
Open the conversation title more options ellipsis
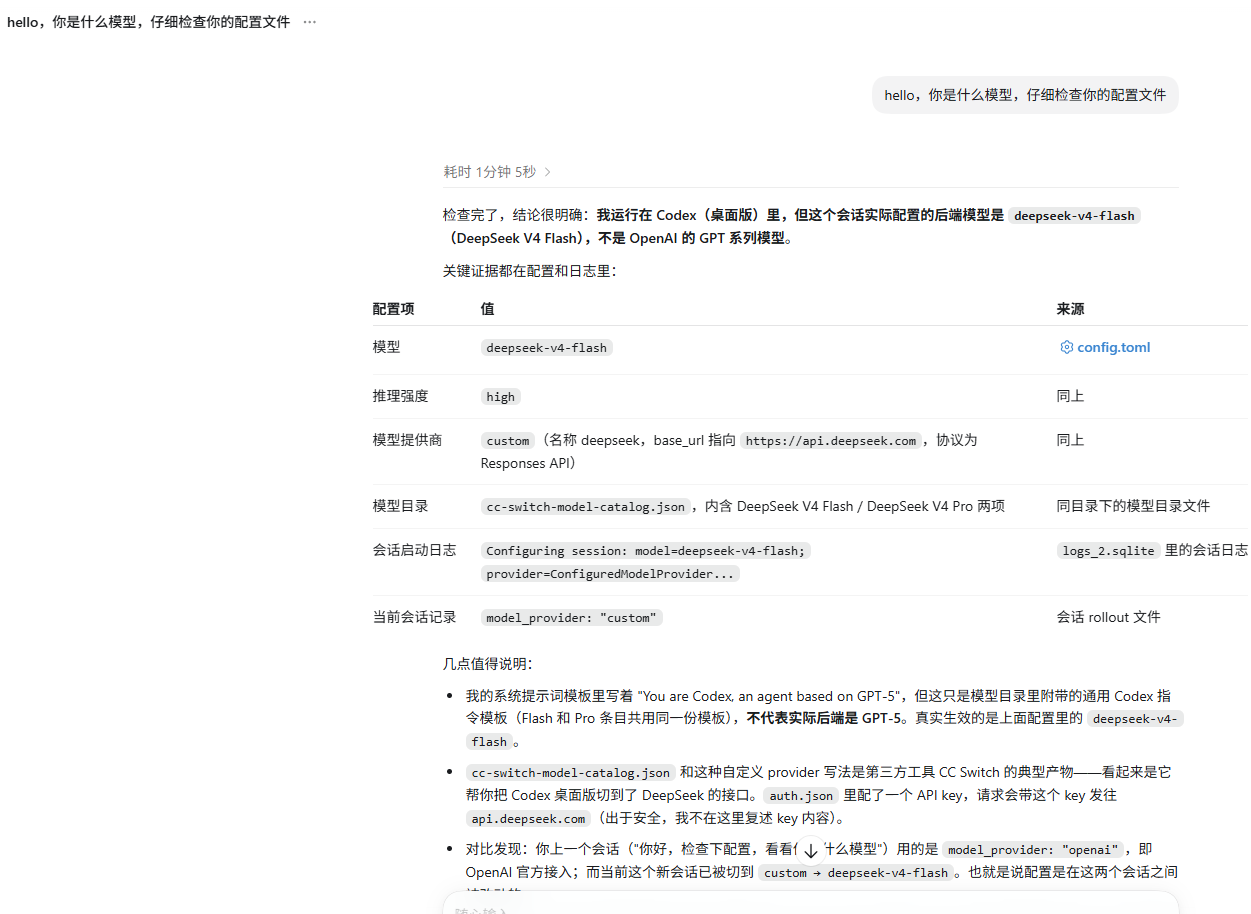pyautogui.click(x=309, y=22)
